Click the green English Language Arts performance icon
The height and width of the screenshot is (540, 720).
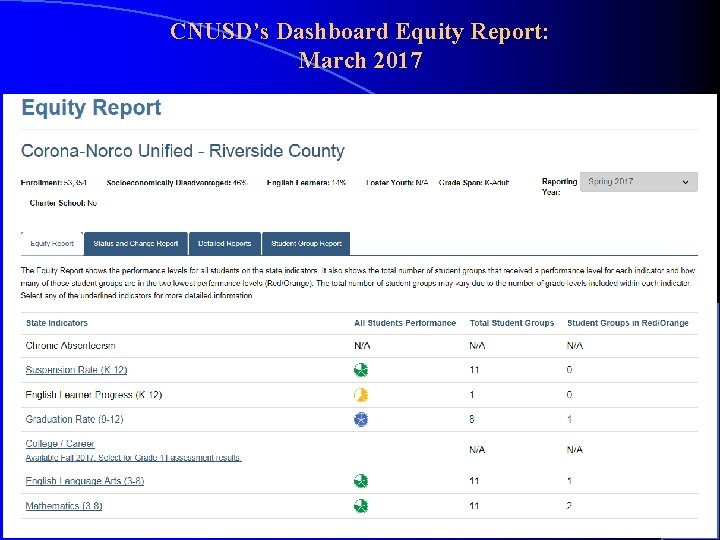(361, 481)
